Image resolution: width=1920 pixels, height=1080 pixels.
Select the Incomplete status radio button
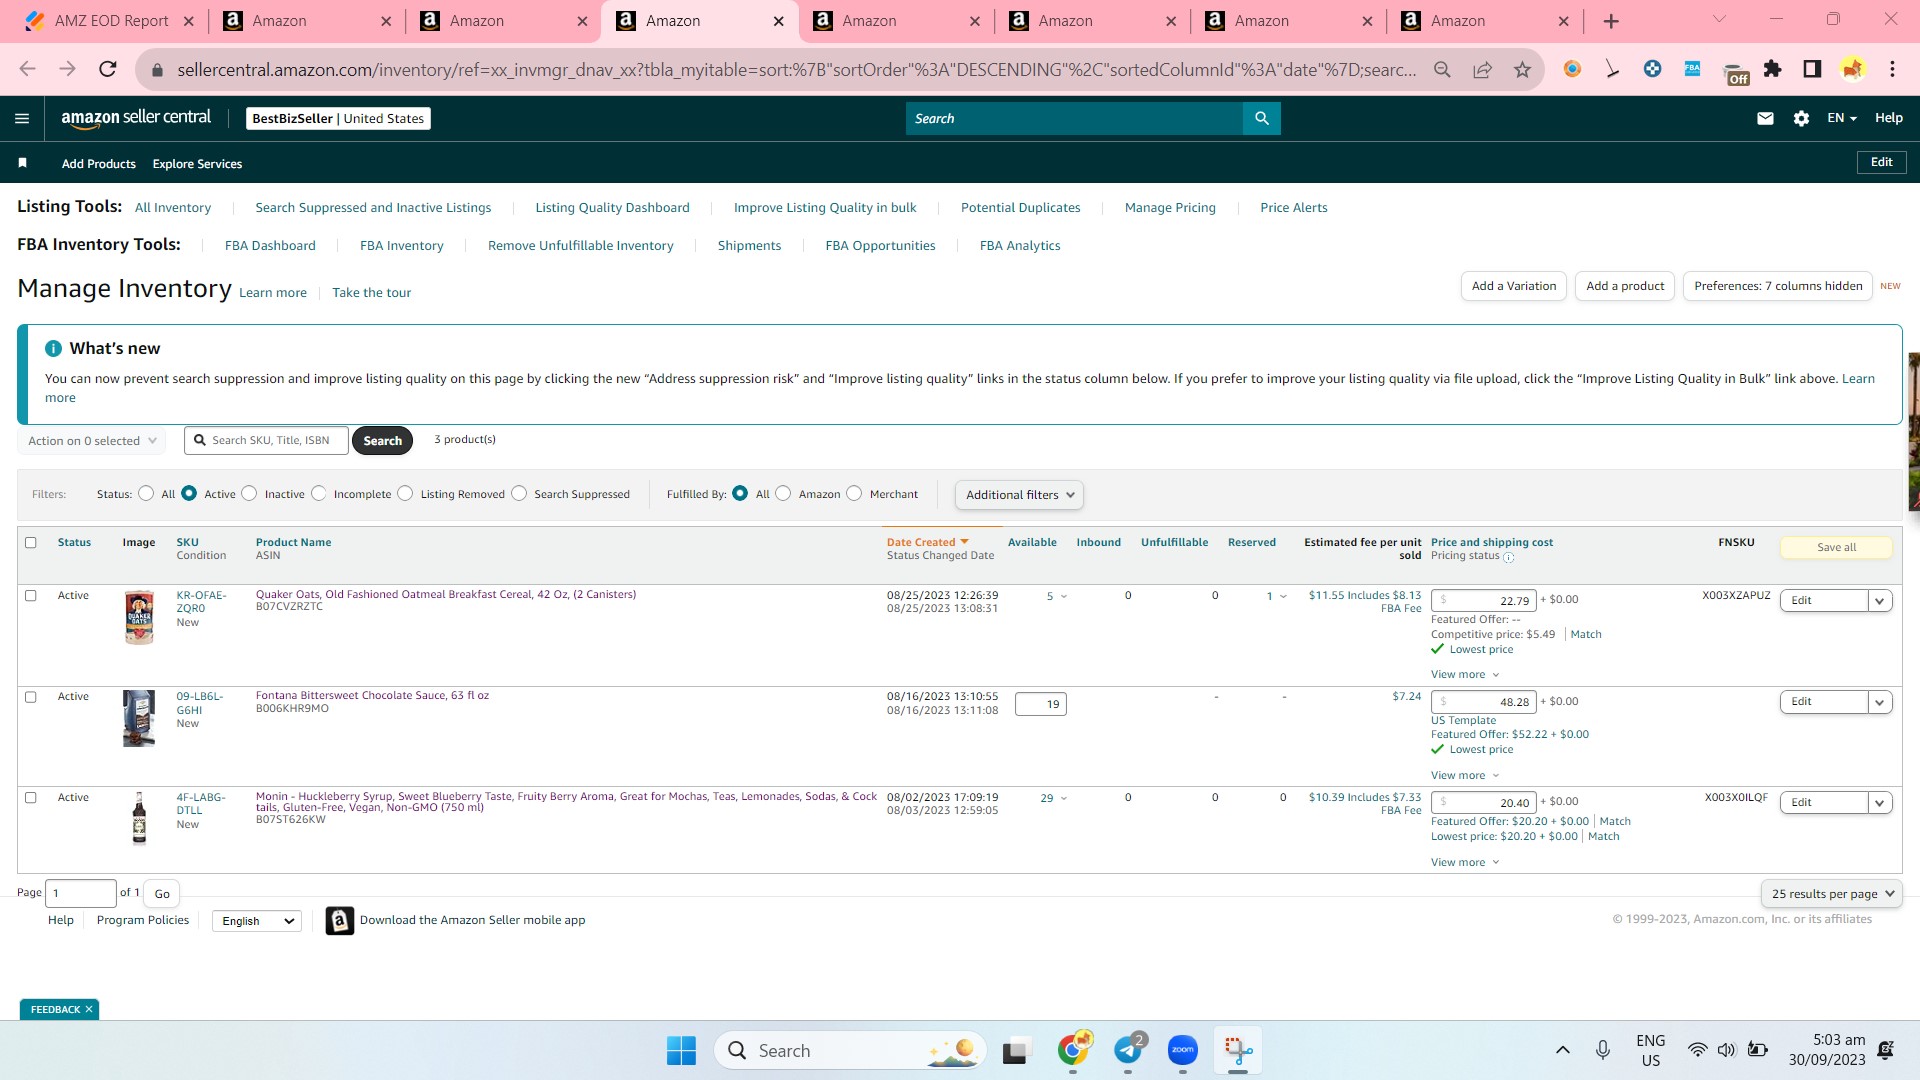(319, 493)
